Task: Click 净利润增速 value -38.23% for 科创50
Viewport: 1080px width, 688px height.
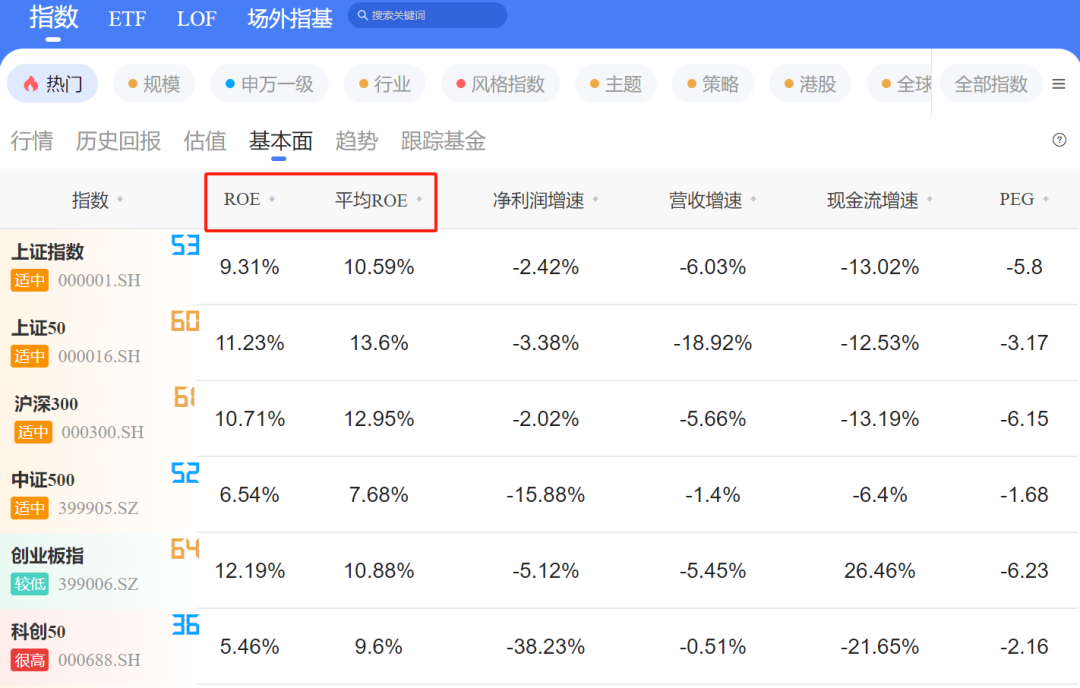Action: click(x=546, y=647)
